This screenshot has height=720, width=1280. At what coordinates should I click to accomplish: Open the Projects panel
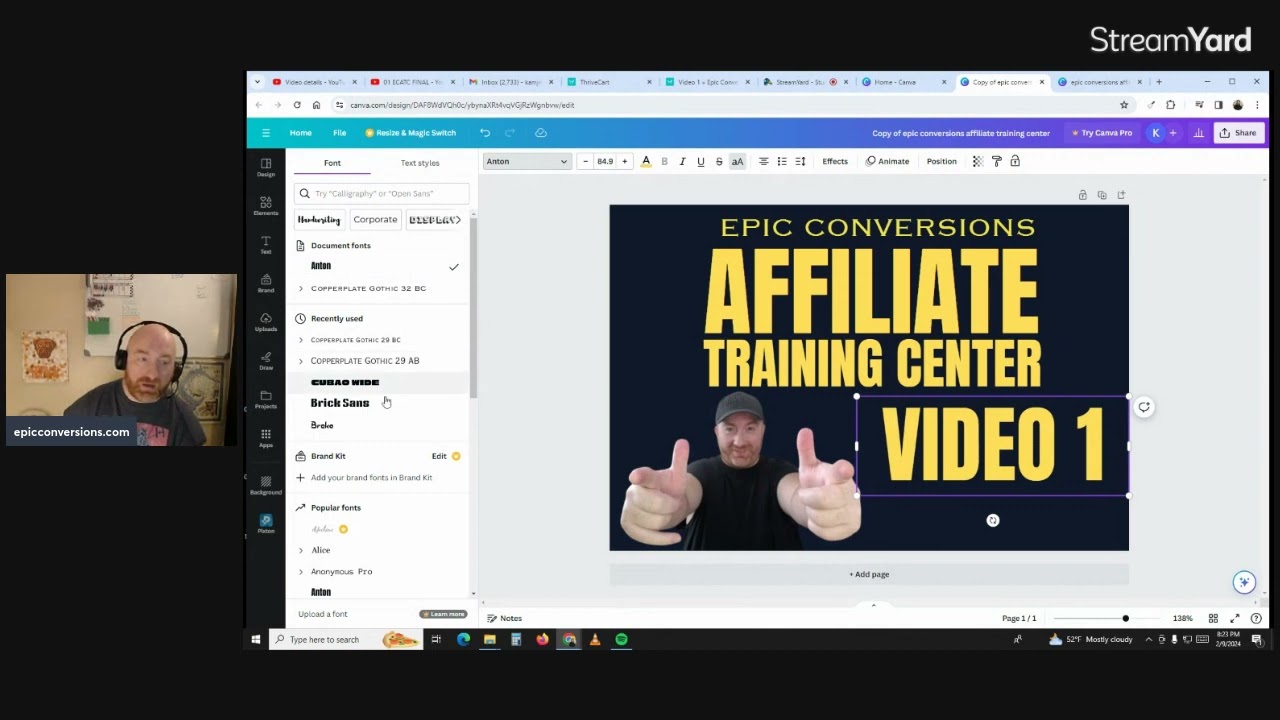(x=265, y=399)
